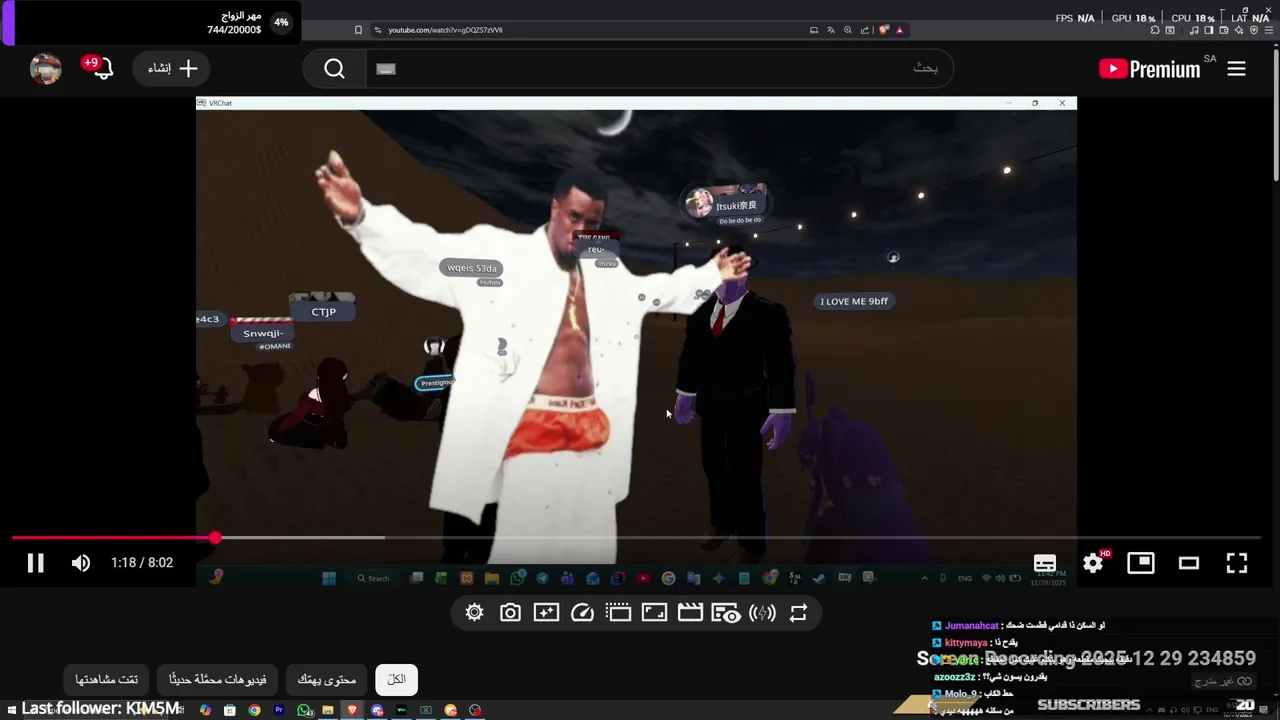Mute the video volume
The width and height of the screenshot is (1280, 720).
click(81, 563)
